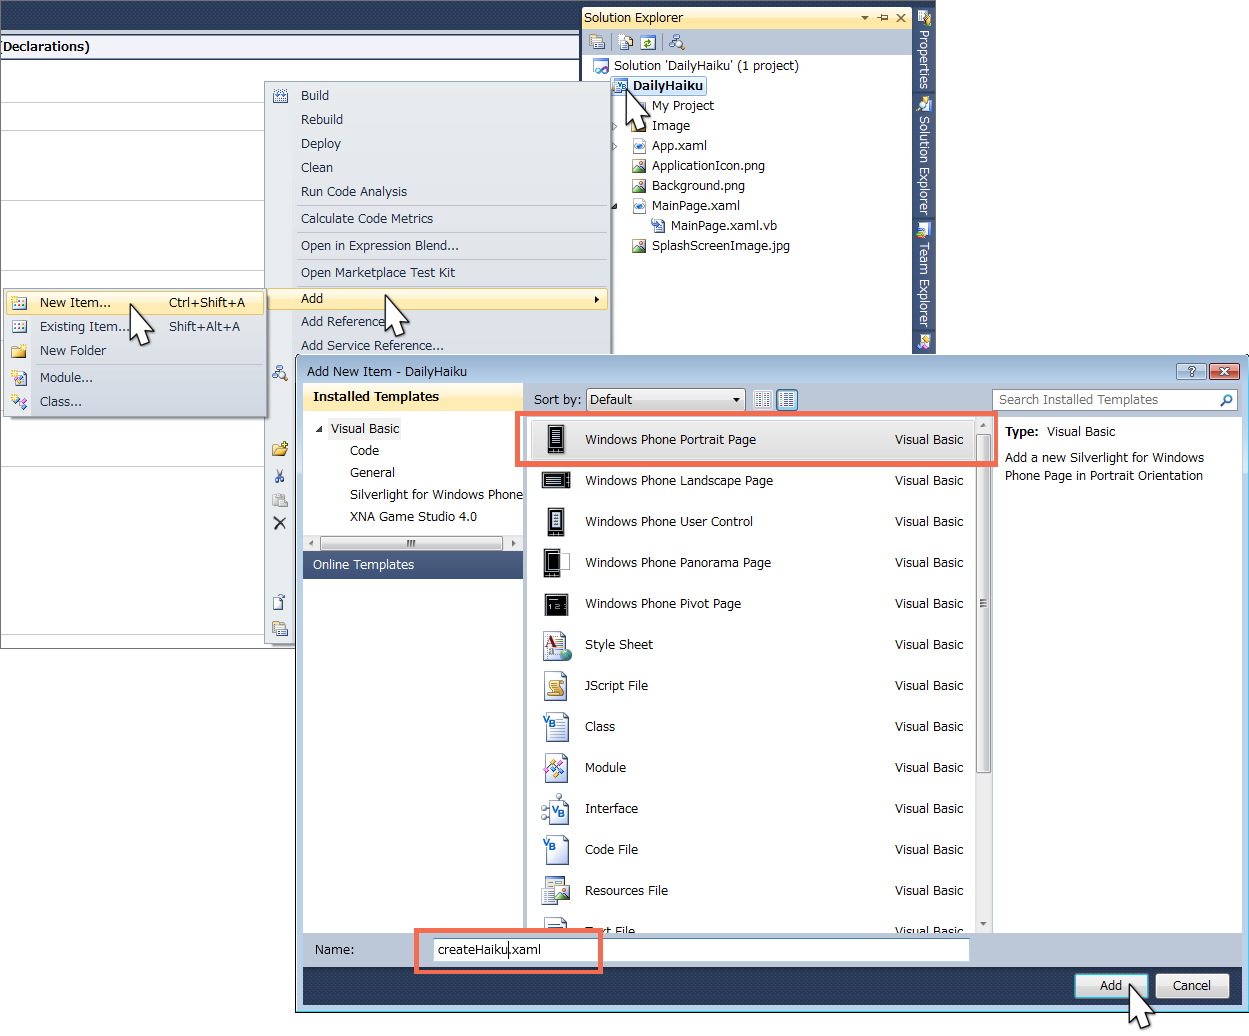Select the Interface template icon
Screen dimensions: 1249x1036
556,809
